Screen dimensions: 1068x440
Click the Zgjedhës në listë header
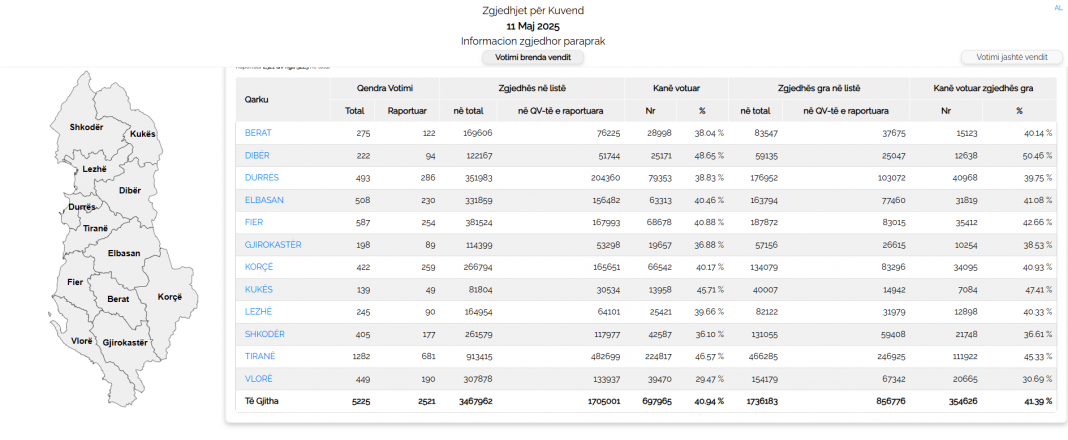pos(532,89)
